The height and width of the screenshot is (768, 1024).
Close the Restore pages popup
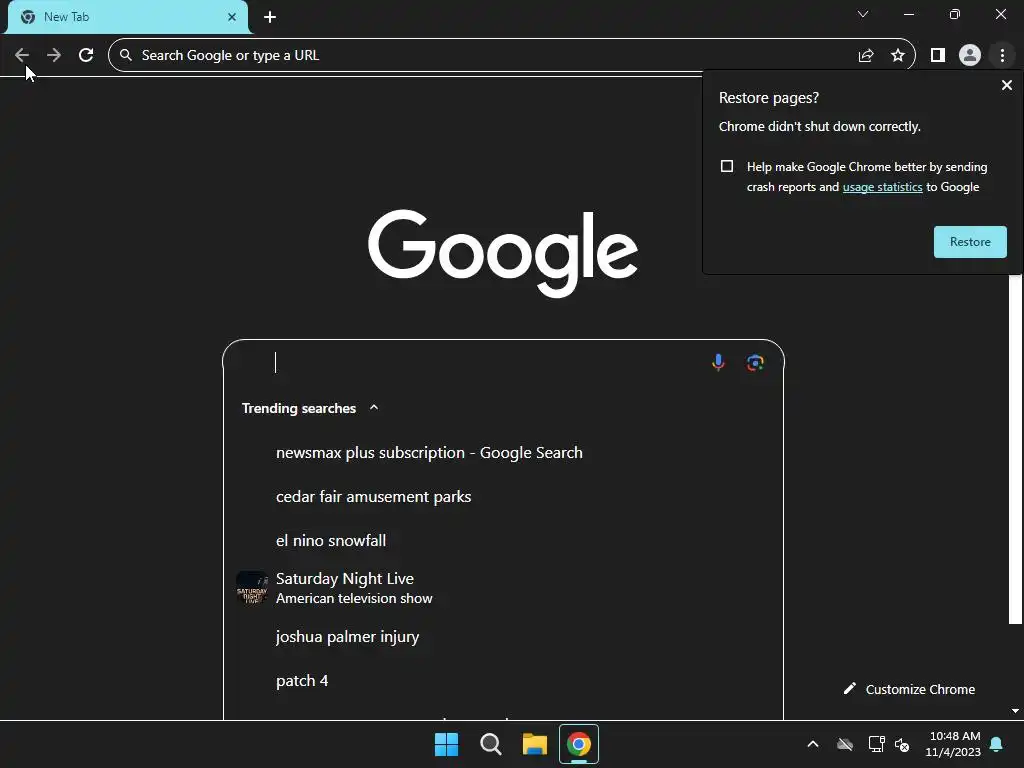tap(1006, 85)
